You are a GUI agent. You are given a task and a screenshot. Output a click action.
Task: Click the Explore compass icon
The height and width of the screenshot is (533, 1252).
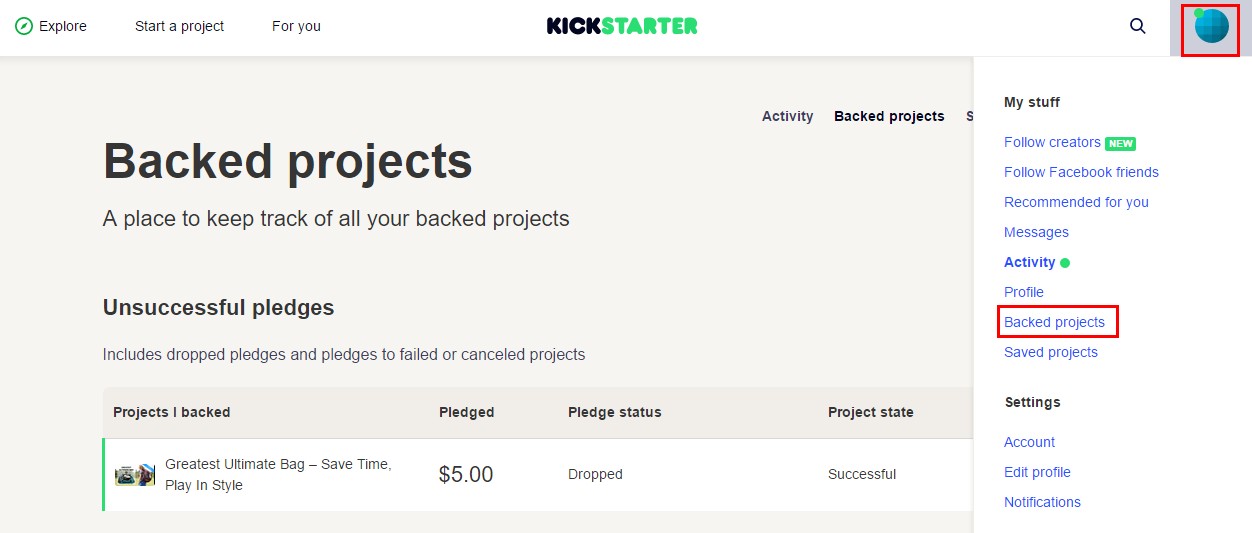(24, 26)
